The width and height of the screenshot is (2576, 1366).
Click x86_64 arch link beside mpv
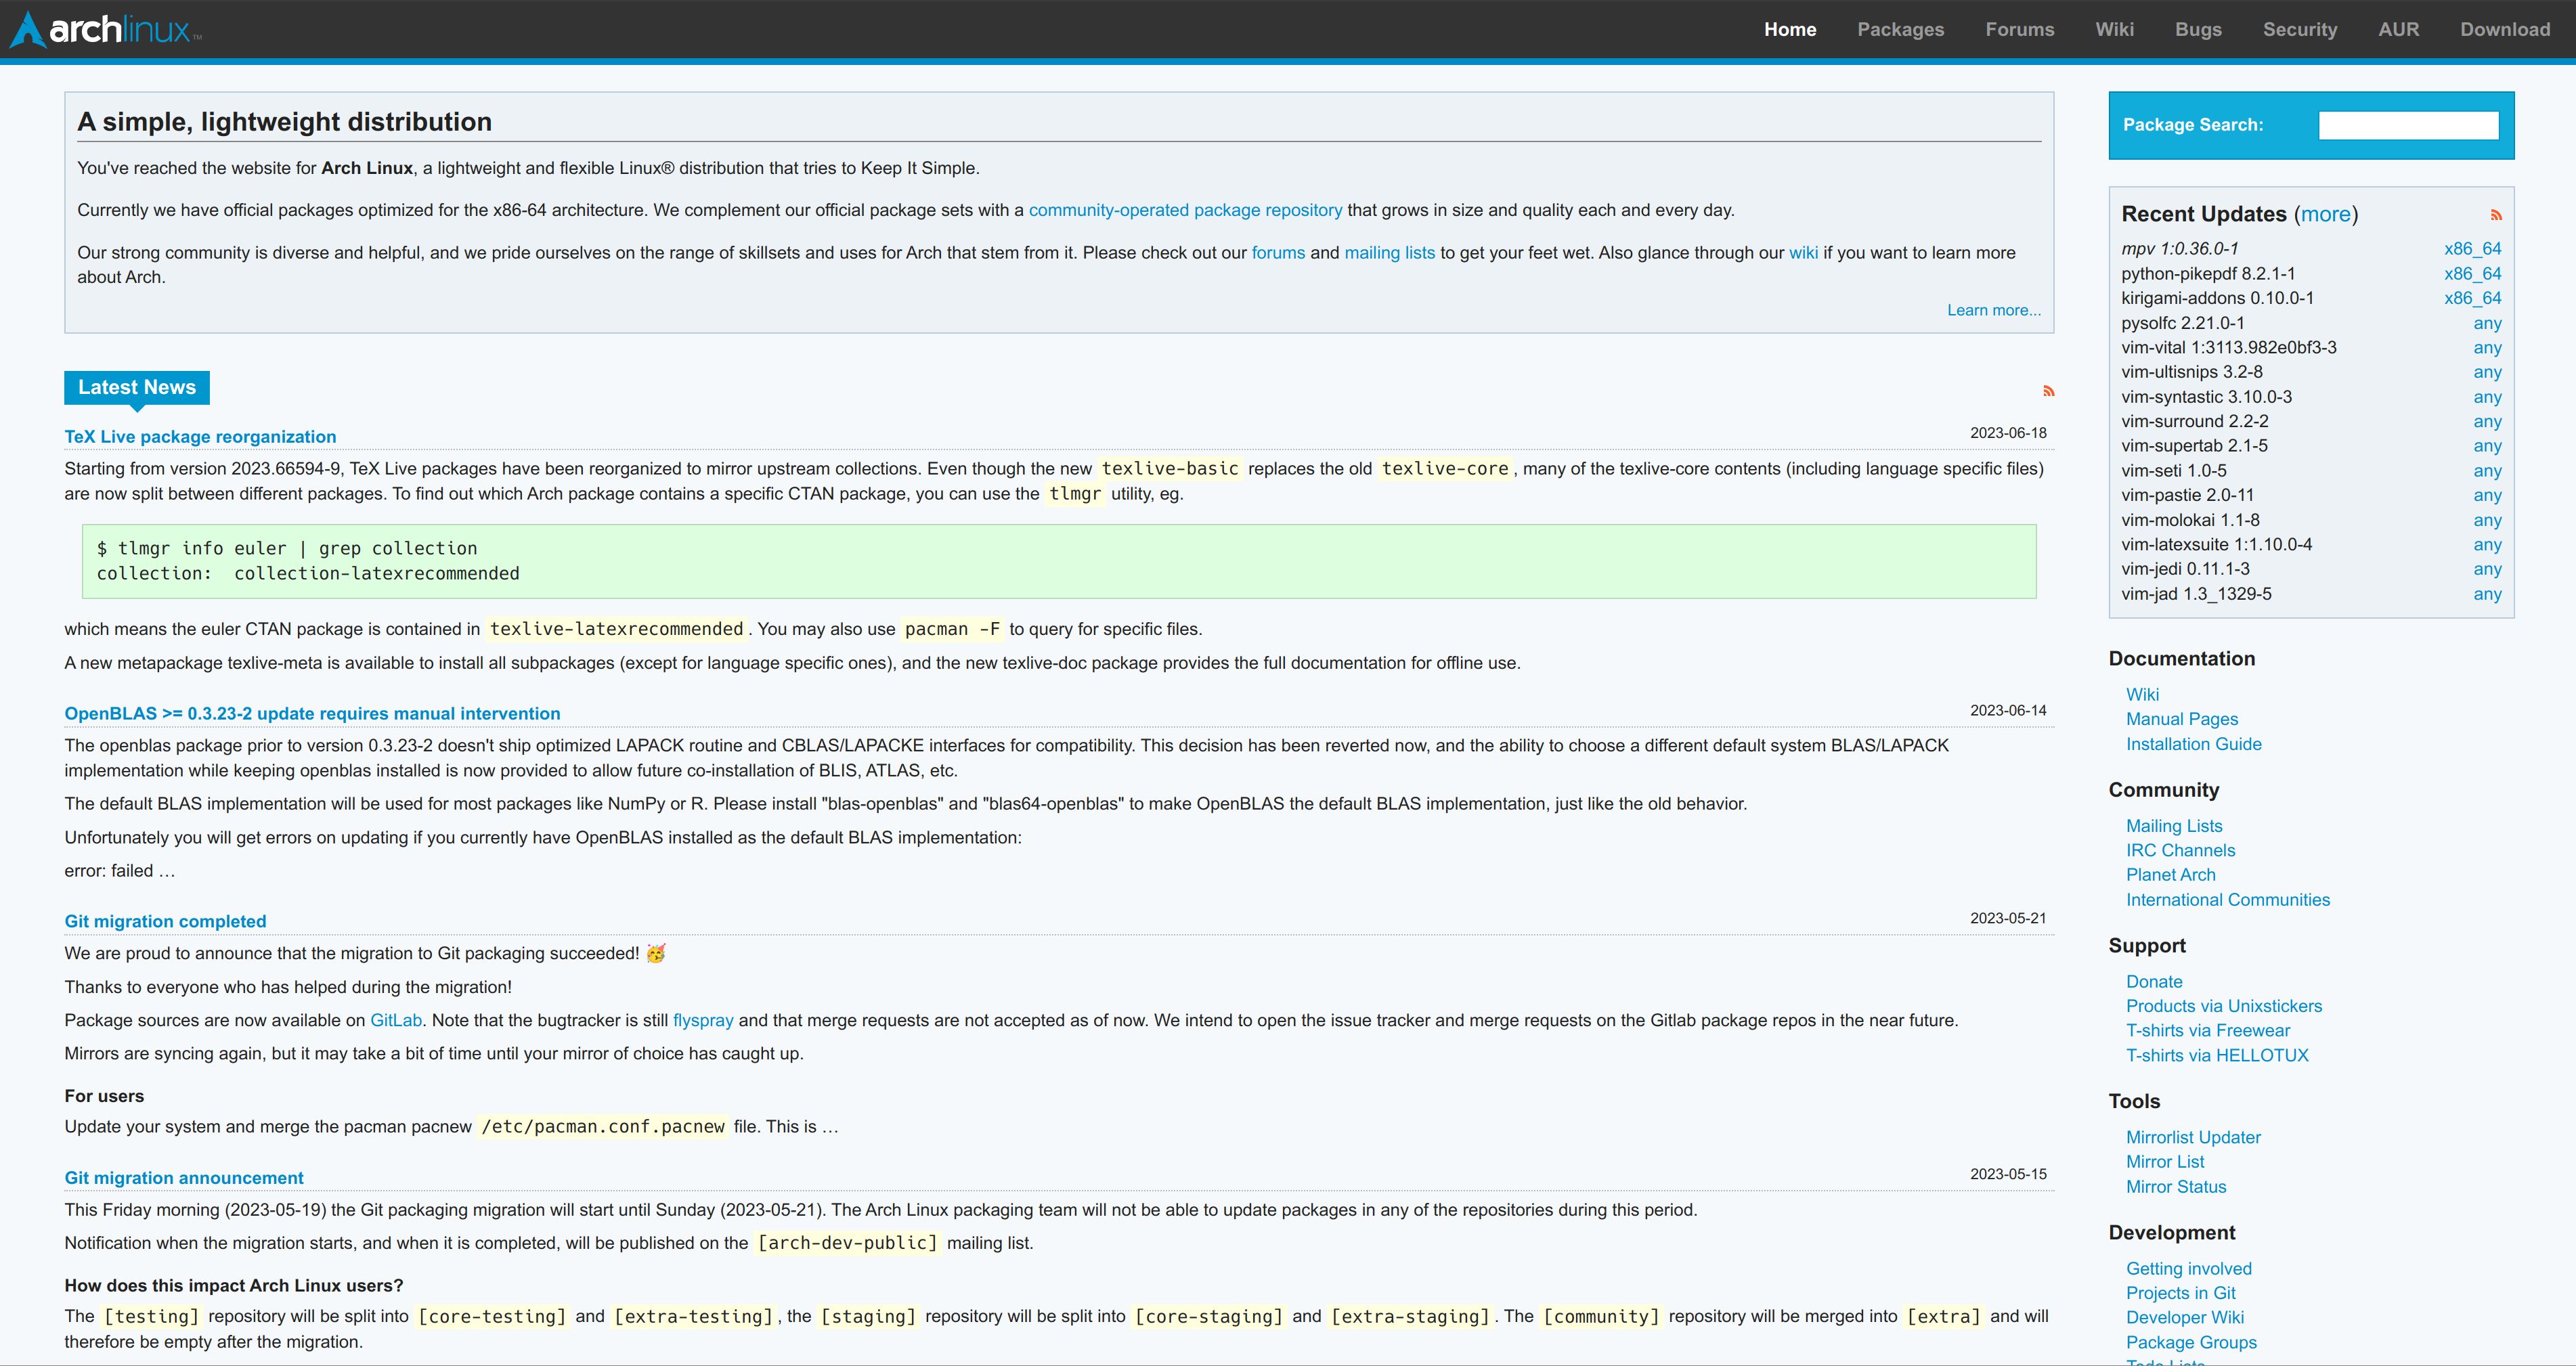[2472, 249]
